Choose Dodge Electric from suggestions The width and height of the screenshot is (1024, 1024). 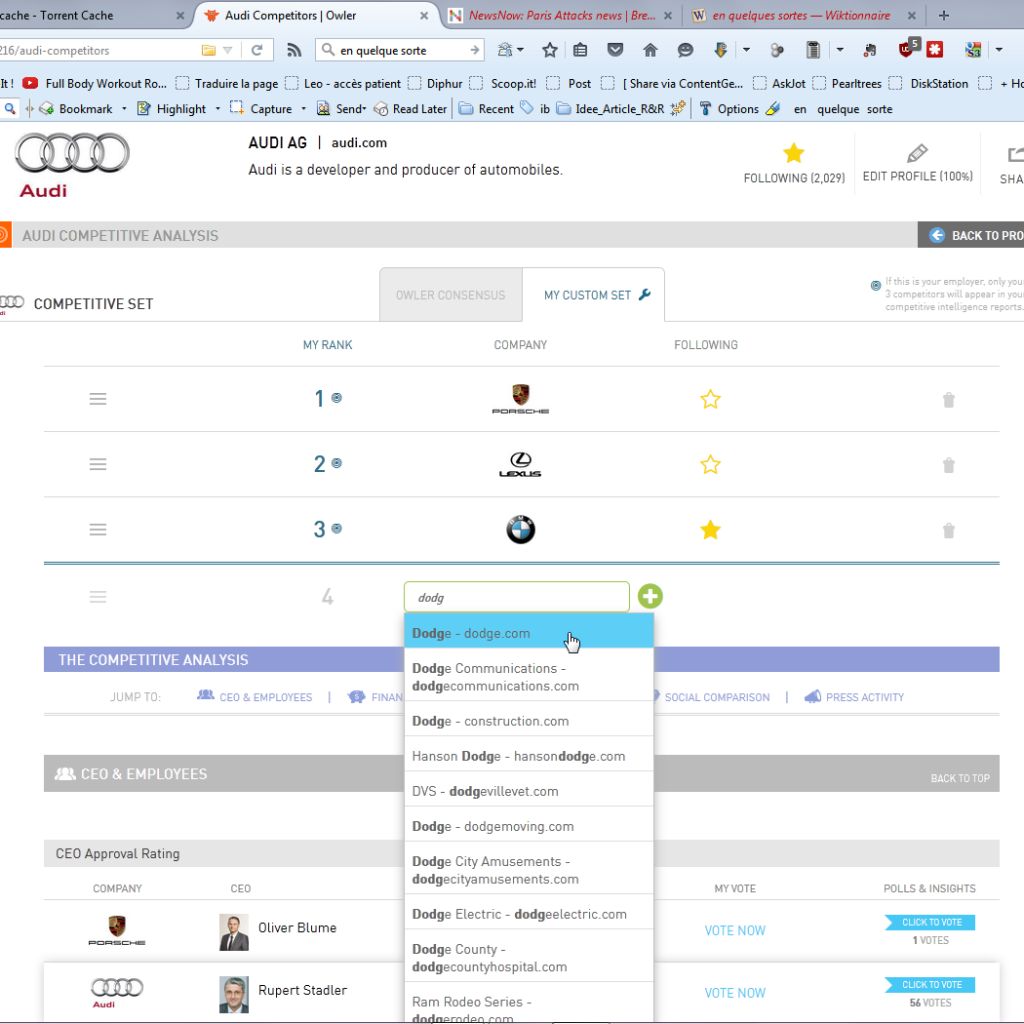click(529, 914)
